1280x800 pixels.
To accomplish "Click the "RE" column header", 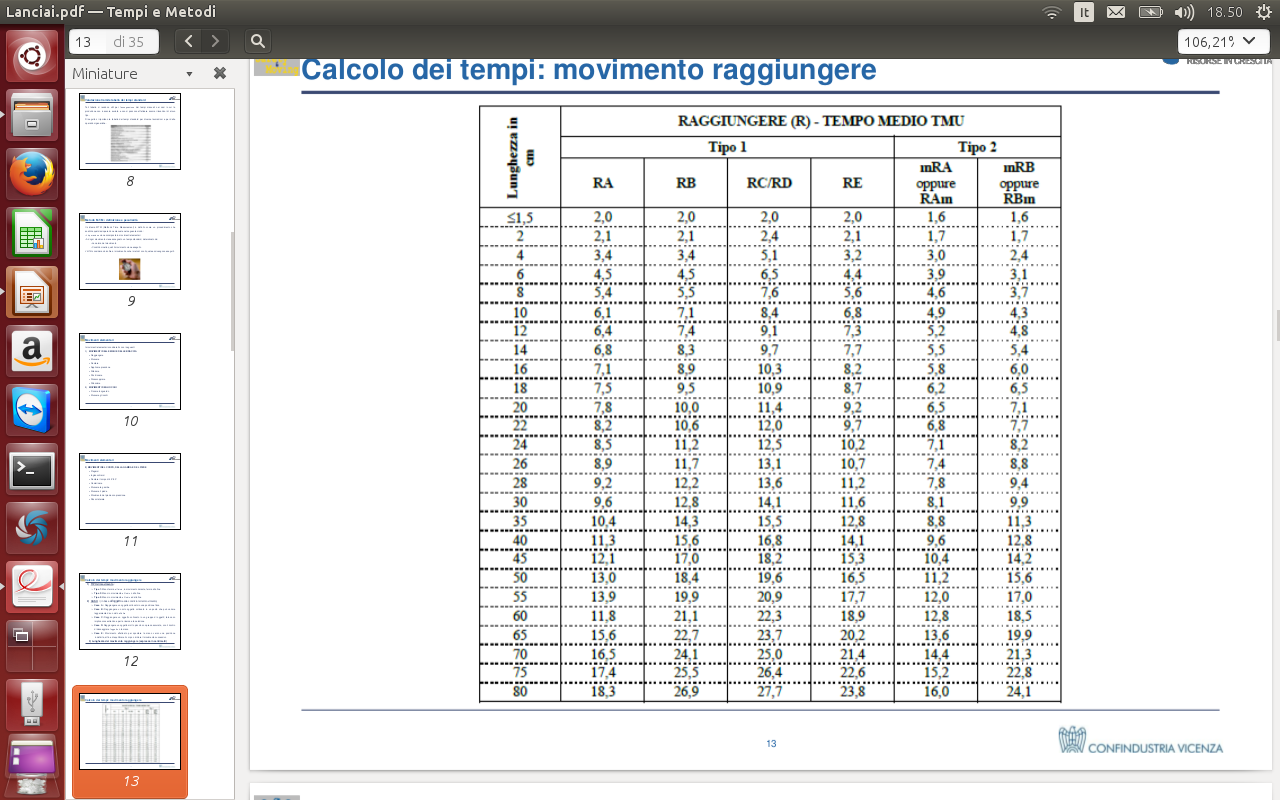I will tap(852, 183).
